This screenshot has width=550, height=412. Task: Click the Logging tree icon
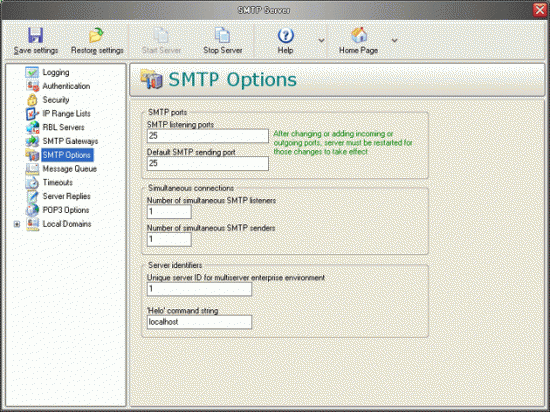[x=32, y=72]
